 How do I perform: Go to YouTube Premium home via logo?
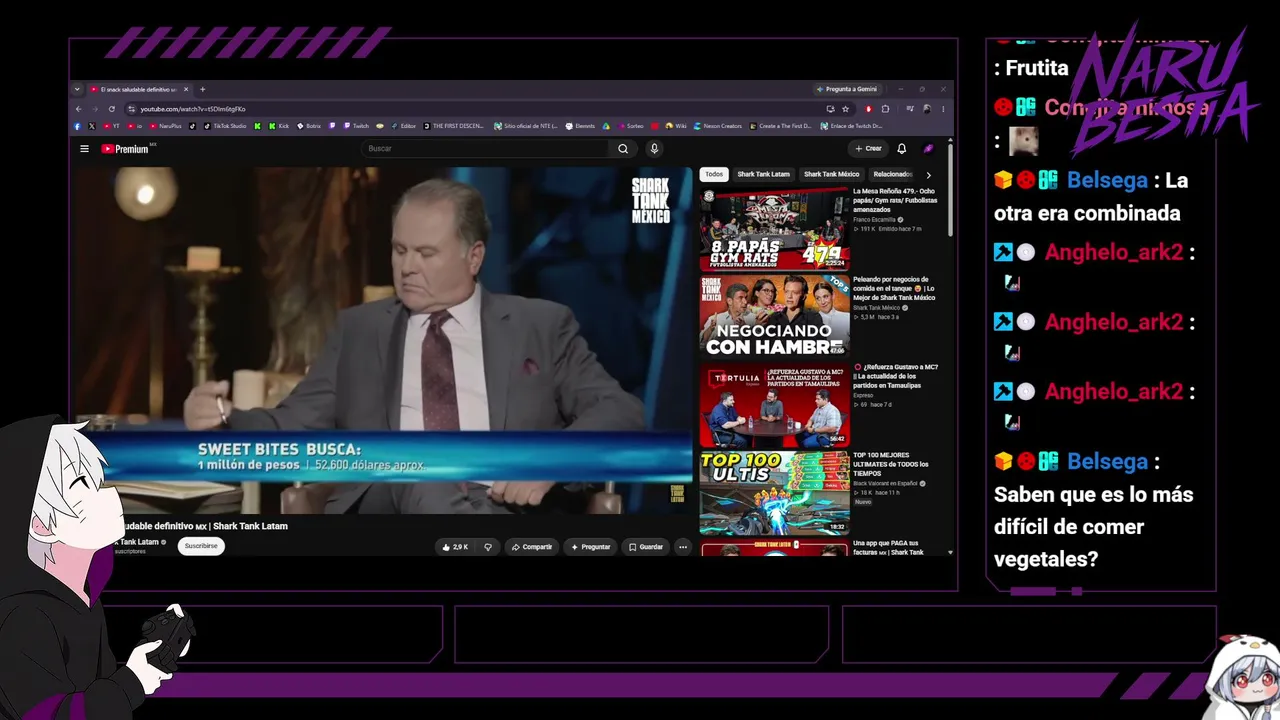point(127,149)
